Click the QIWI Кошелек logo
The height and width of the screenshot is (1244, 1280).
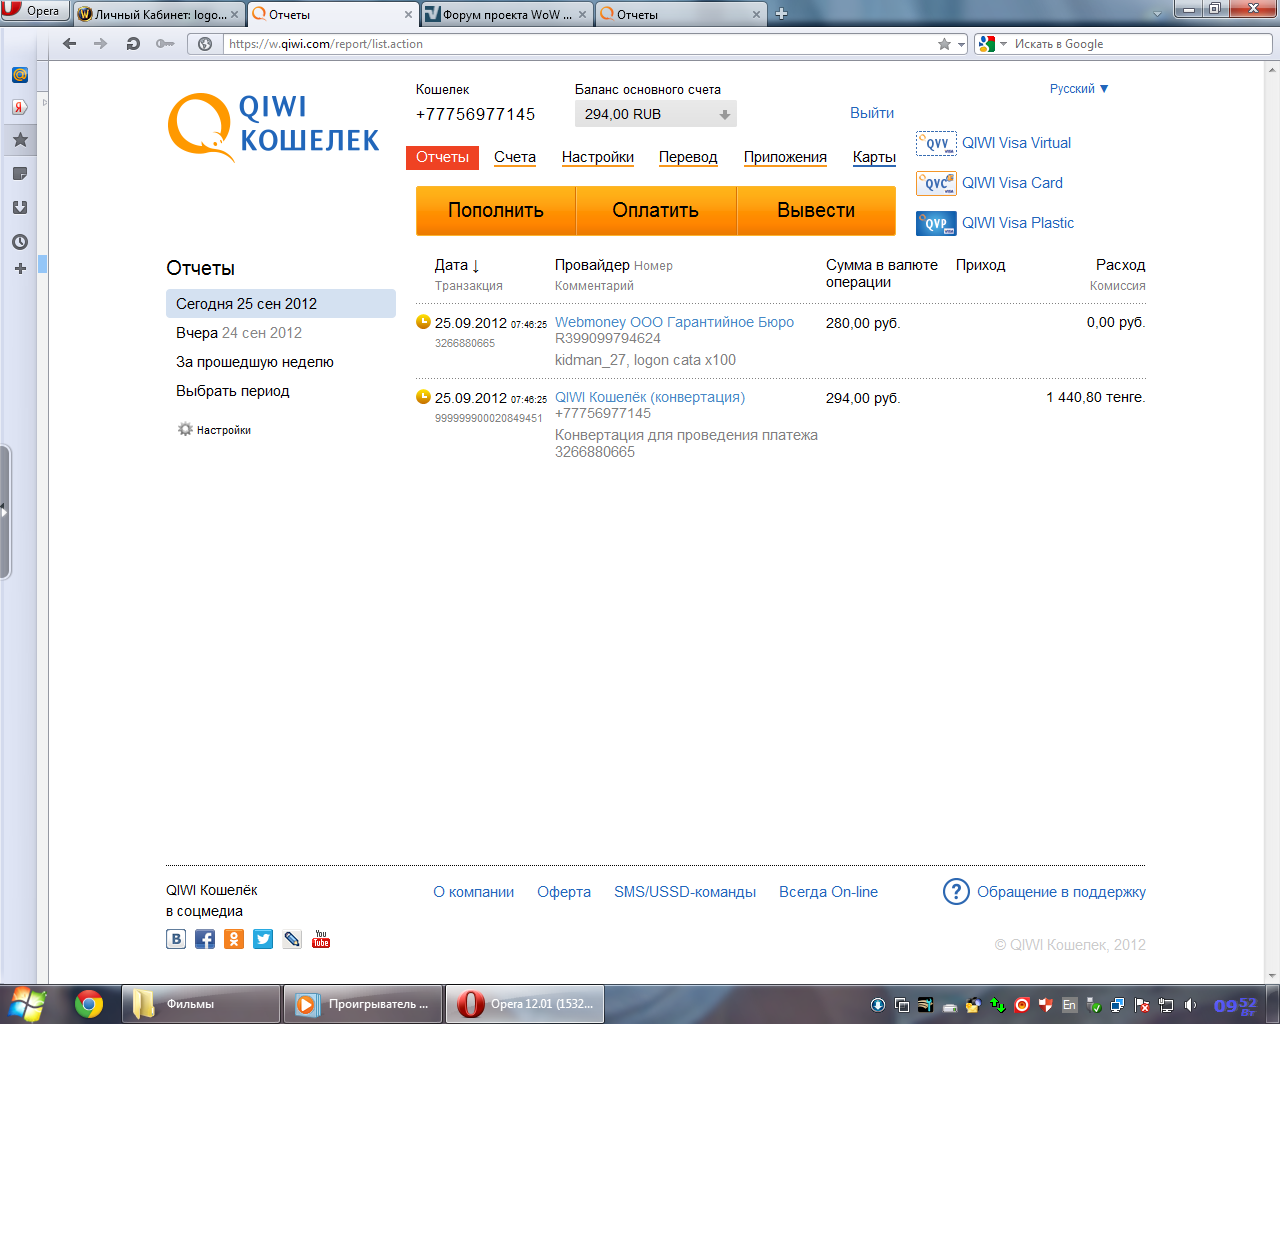click(x=273, y=127)
